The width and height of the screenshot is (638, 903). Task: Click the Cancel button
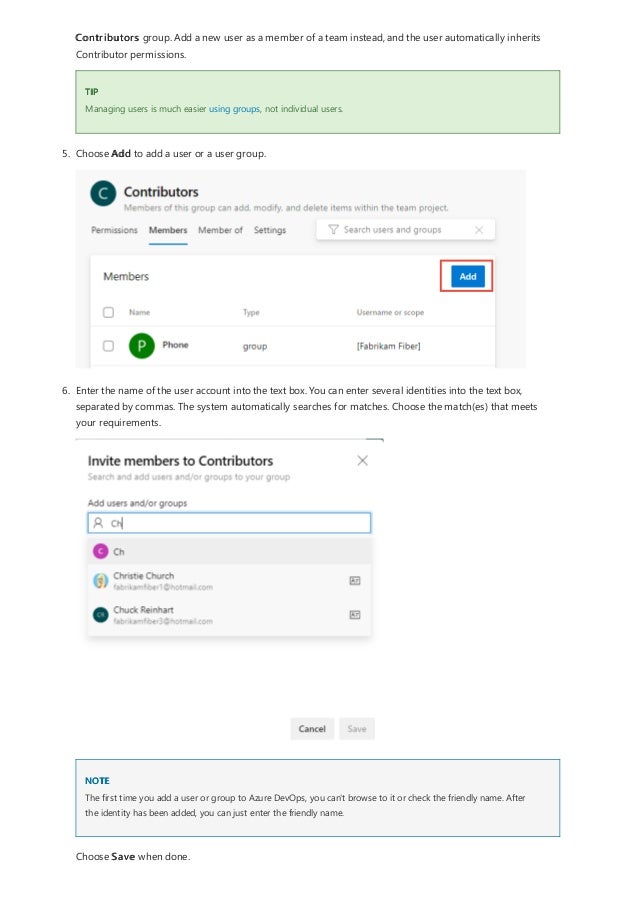[312, 729]
